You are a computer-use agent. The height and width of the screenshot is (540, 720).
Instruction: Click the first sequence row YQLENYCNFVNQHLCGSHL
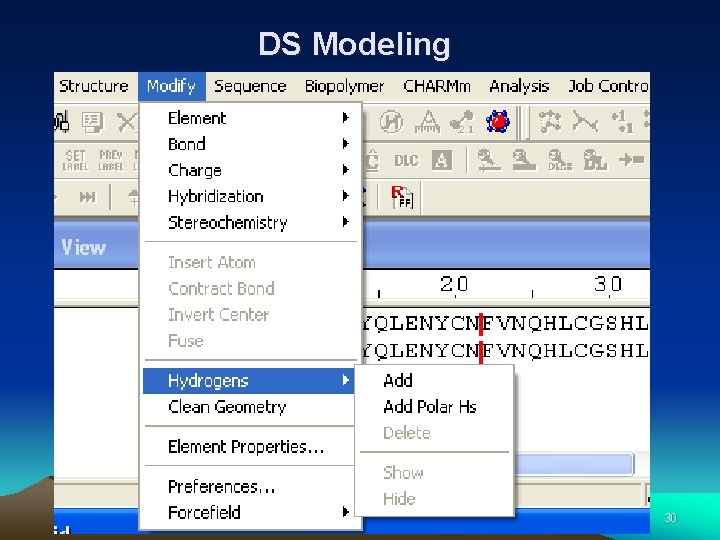[506, 324]
